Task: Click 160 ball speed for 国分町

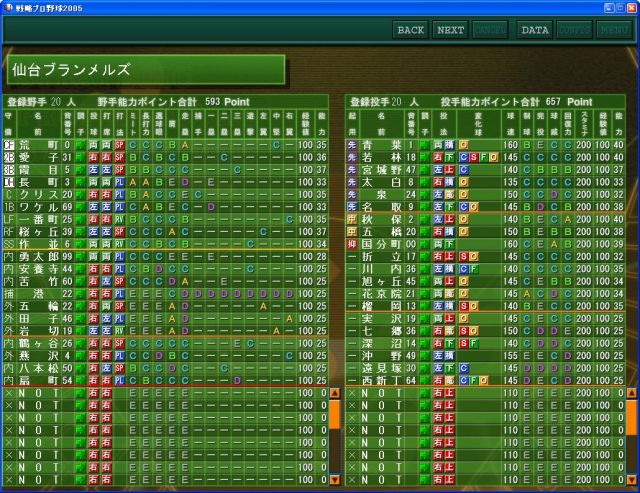Action: click(510, 244)
